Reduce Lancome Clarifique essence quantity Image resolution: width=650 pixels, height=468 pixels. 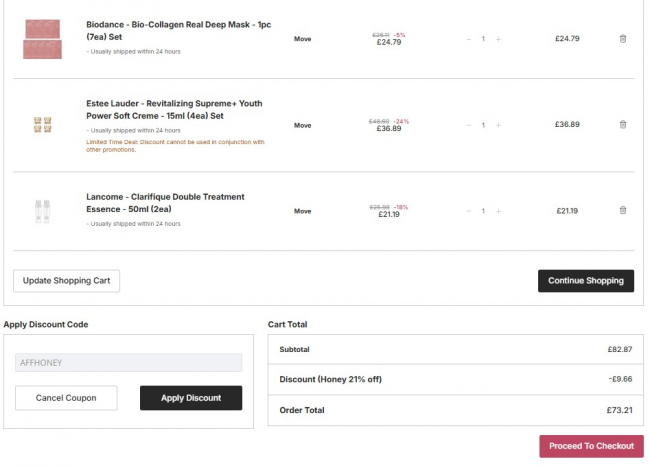[468, 211]
